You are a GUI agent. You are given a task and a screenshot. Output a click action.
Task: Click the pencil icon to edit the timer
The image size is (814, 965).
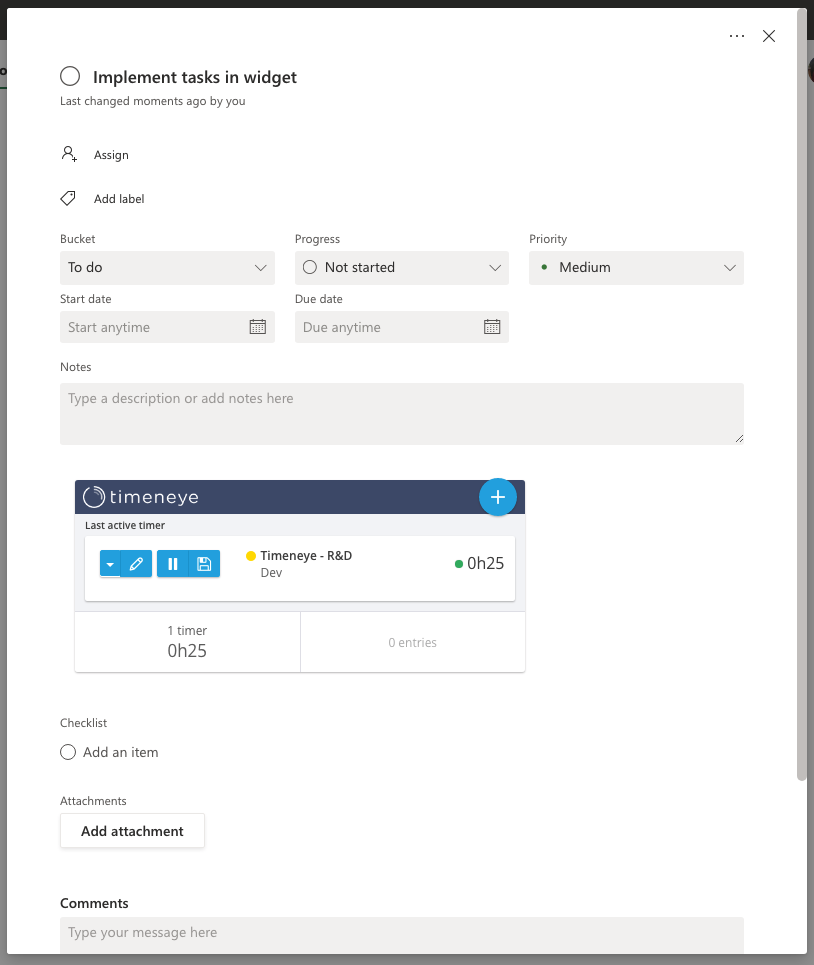(x=136, y=563)
